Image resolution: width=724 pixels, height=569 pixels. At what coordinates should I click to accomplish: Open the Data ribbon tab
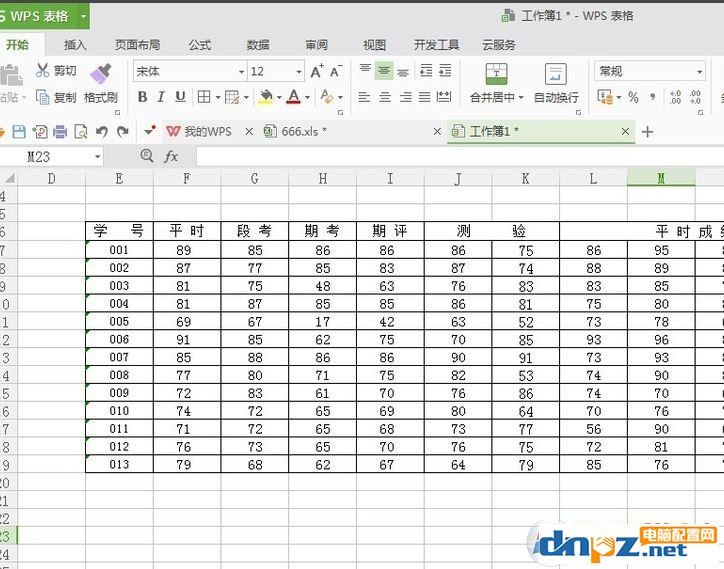click(258, 45)
